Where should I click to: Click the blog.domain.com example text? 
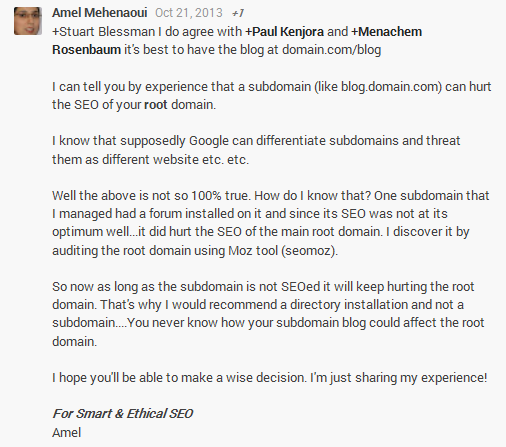(389, 87)
